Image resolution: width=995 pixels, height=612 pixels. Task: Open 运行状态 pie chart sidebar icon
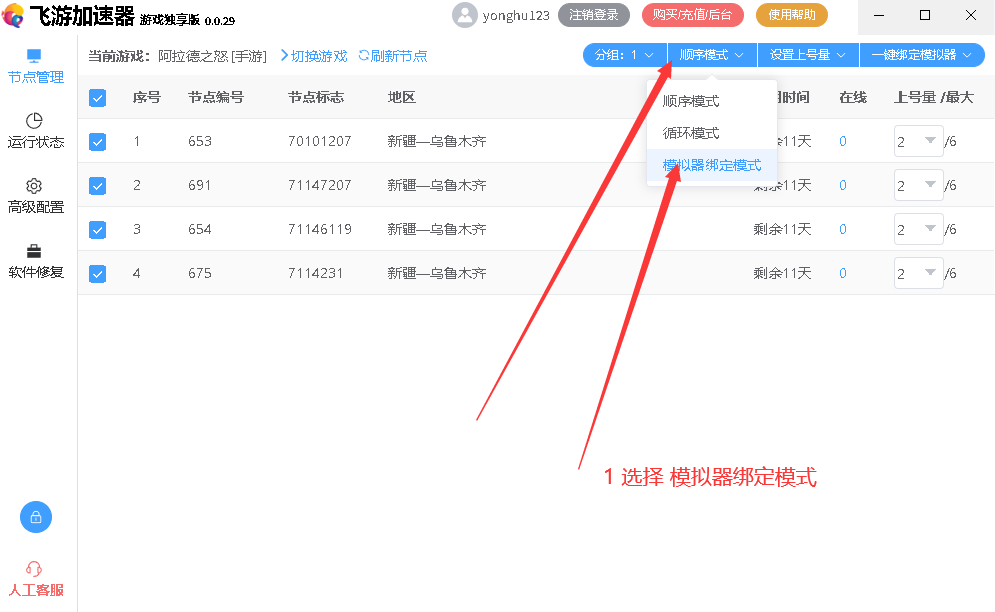(34, 121)
